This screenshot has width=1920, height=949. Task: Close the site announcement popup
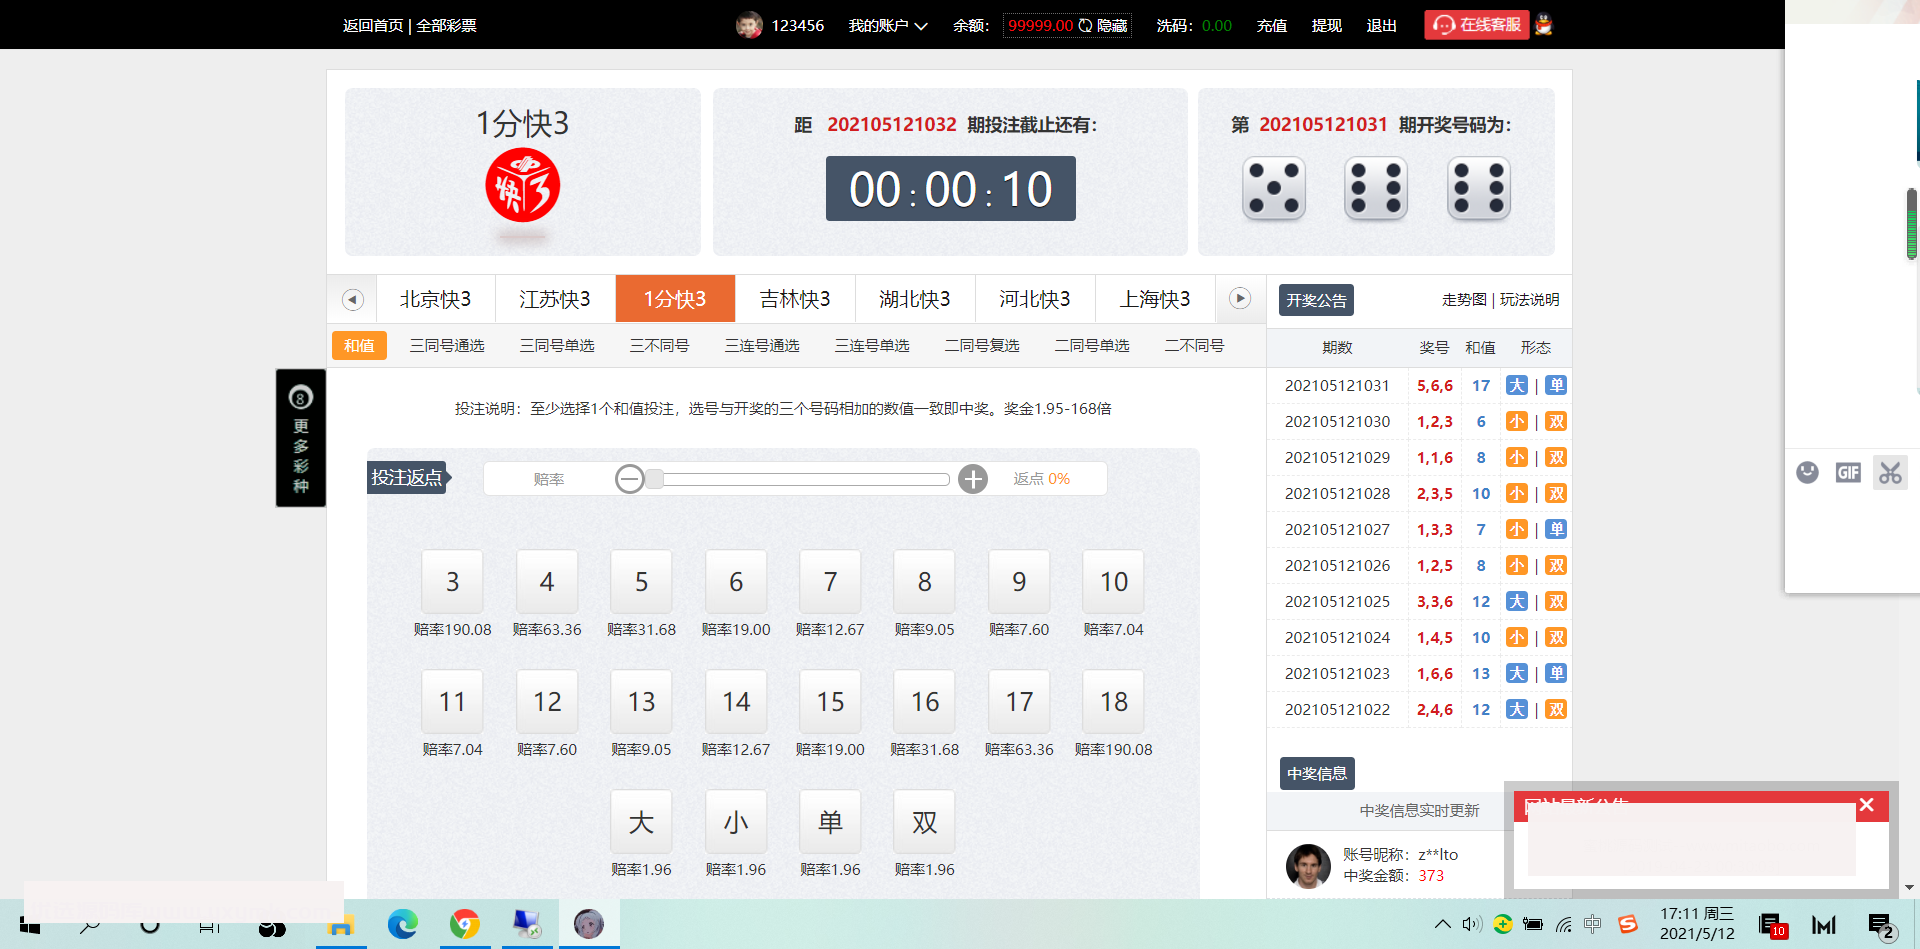[1866, 805]
